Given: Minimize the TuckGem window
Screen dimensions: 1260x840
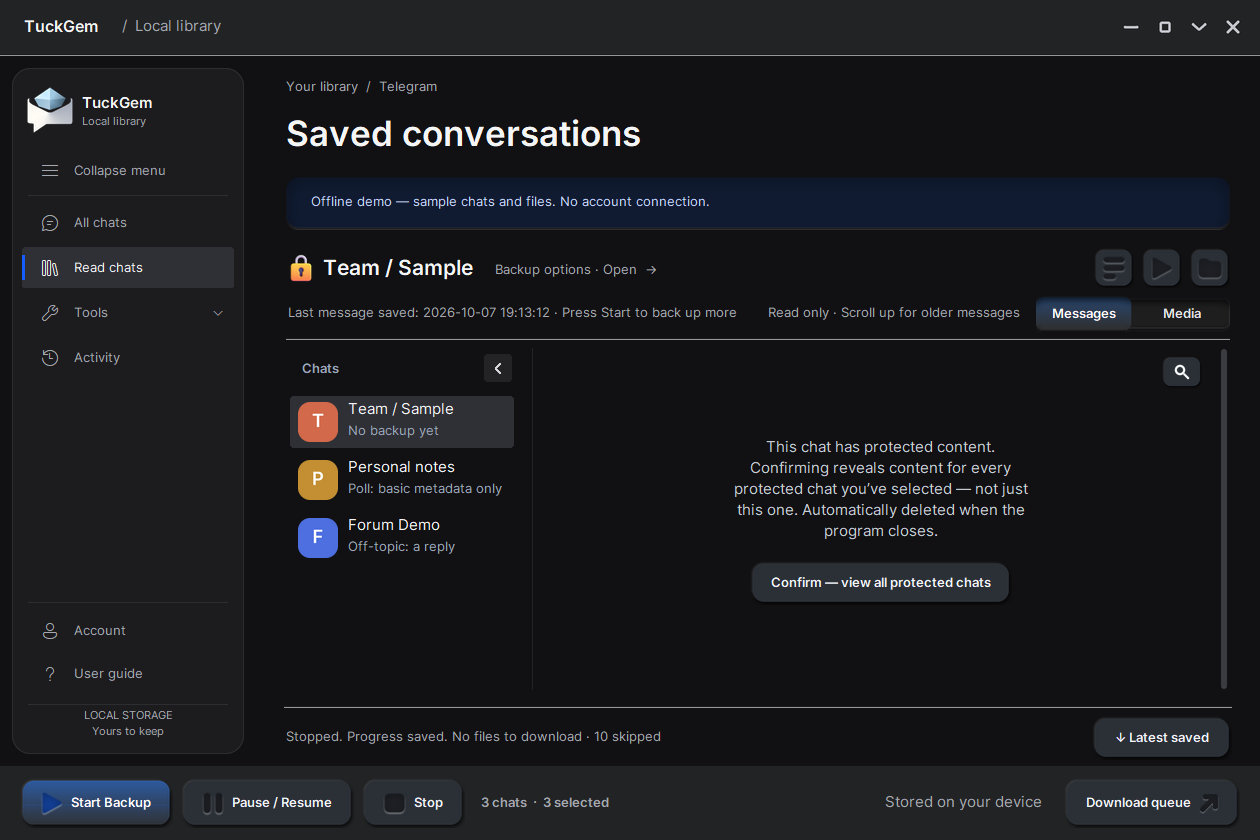Looking at the screenshot, I should 1131,27.
